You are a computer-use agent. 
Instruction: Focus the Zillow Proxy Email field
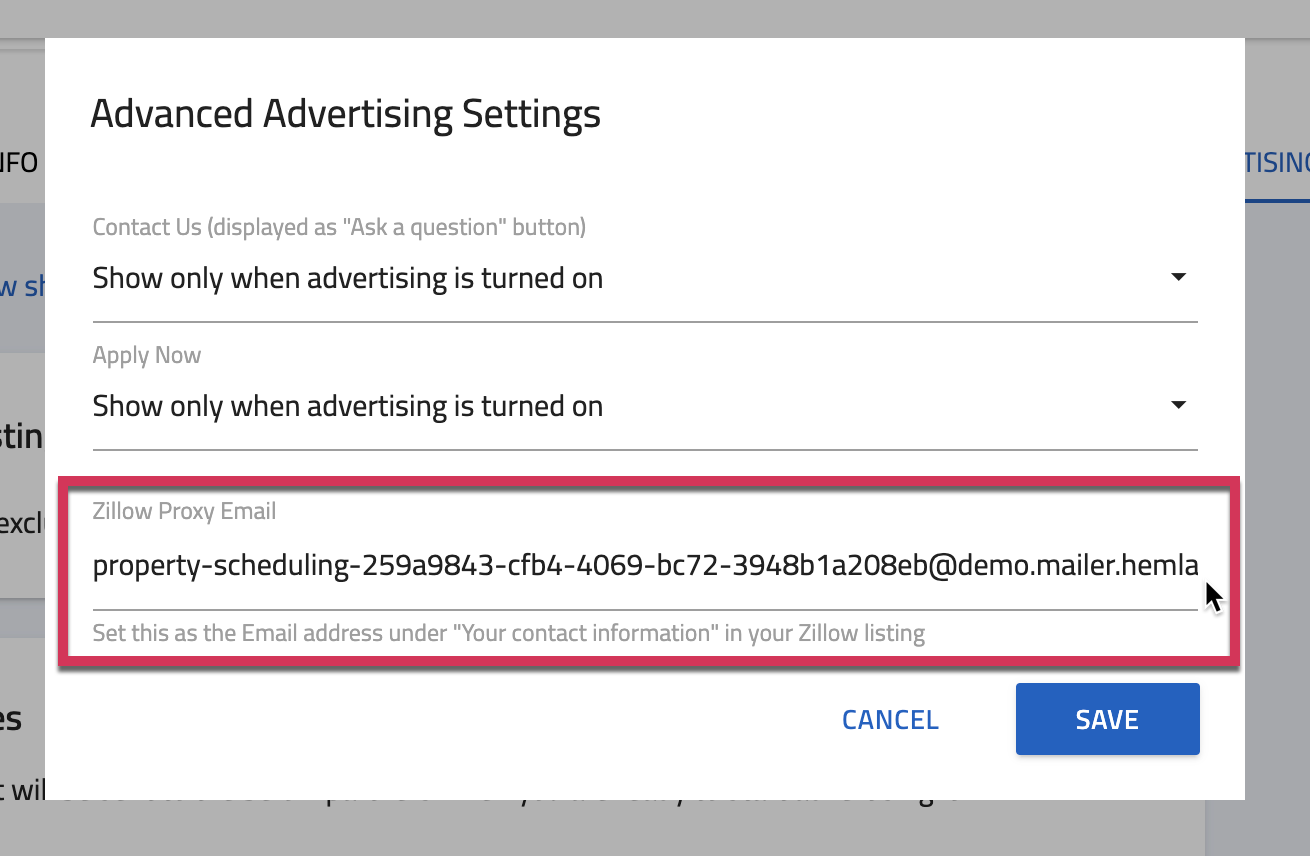point(645,566)
